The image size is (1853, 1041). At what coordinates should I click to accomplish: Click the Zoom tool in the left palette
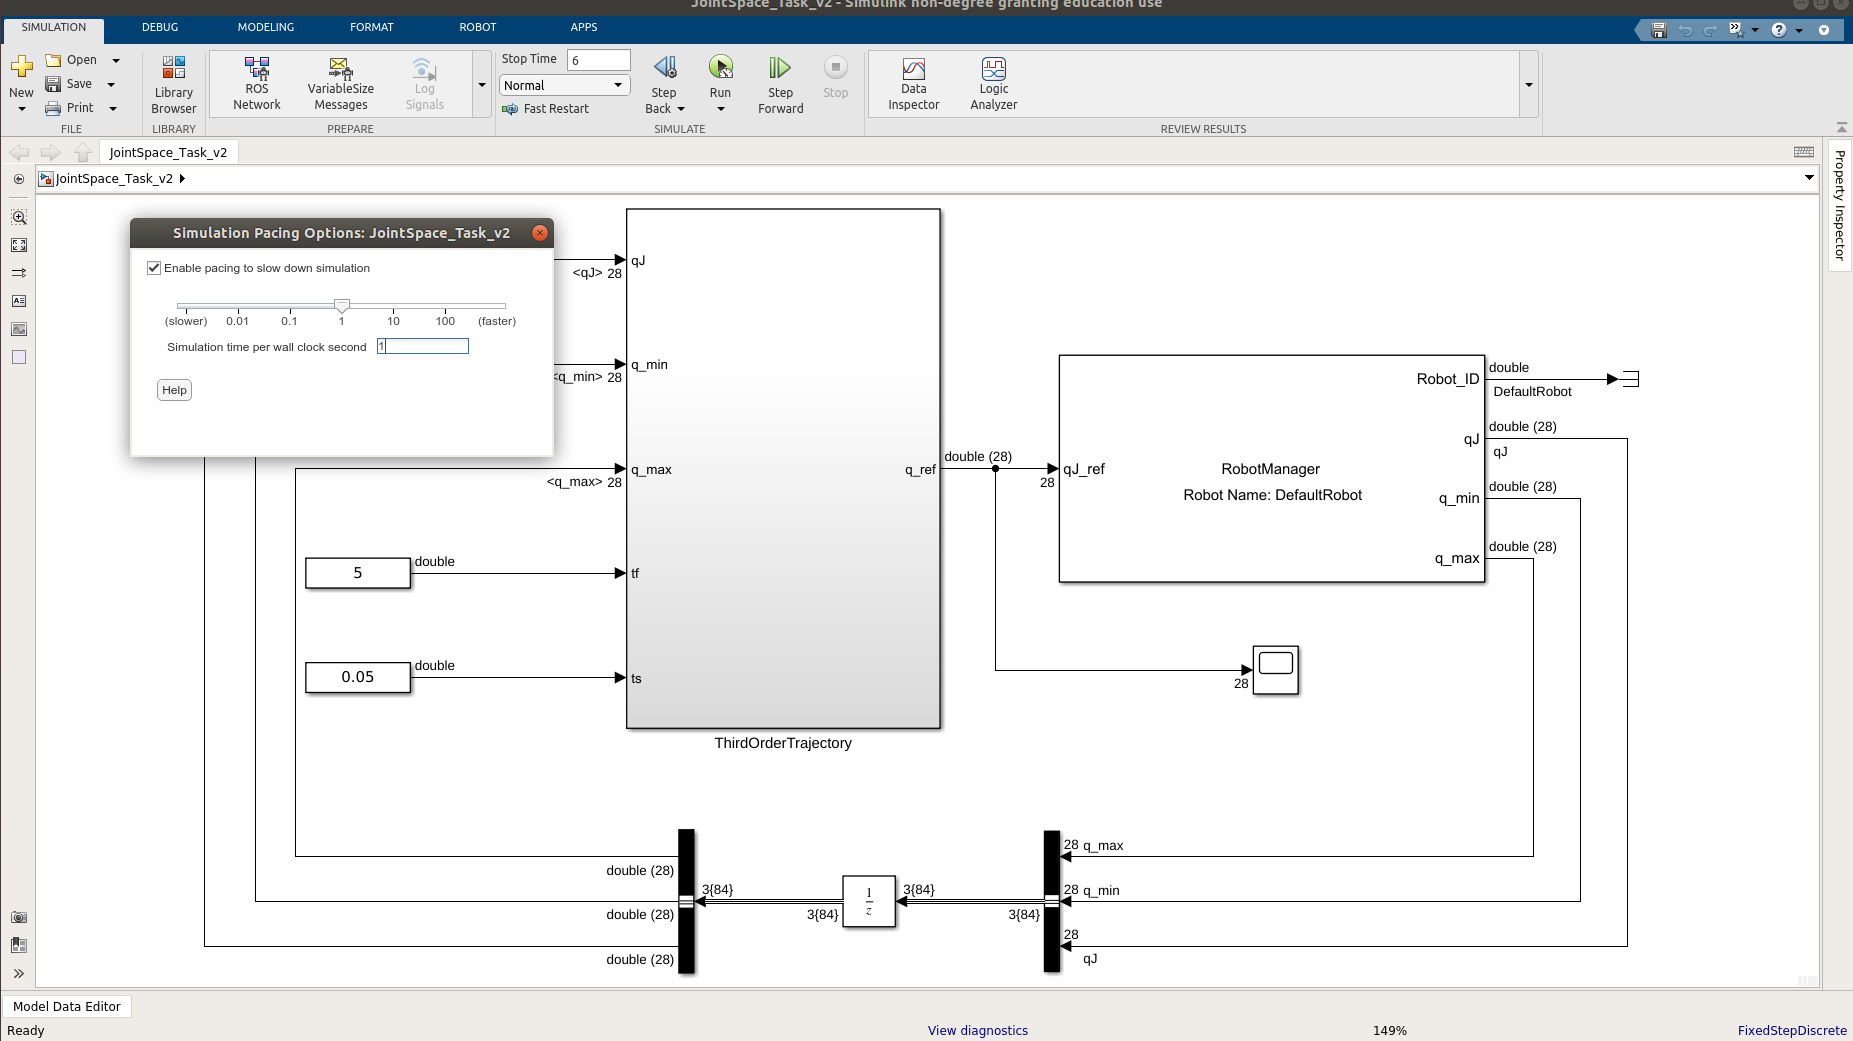[19, 217]
